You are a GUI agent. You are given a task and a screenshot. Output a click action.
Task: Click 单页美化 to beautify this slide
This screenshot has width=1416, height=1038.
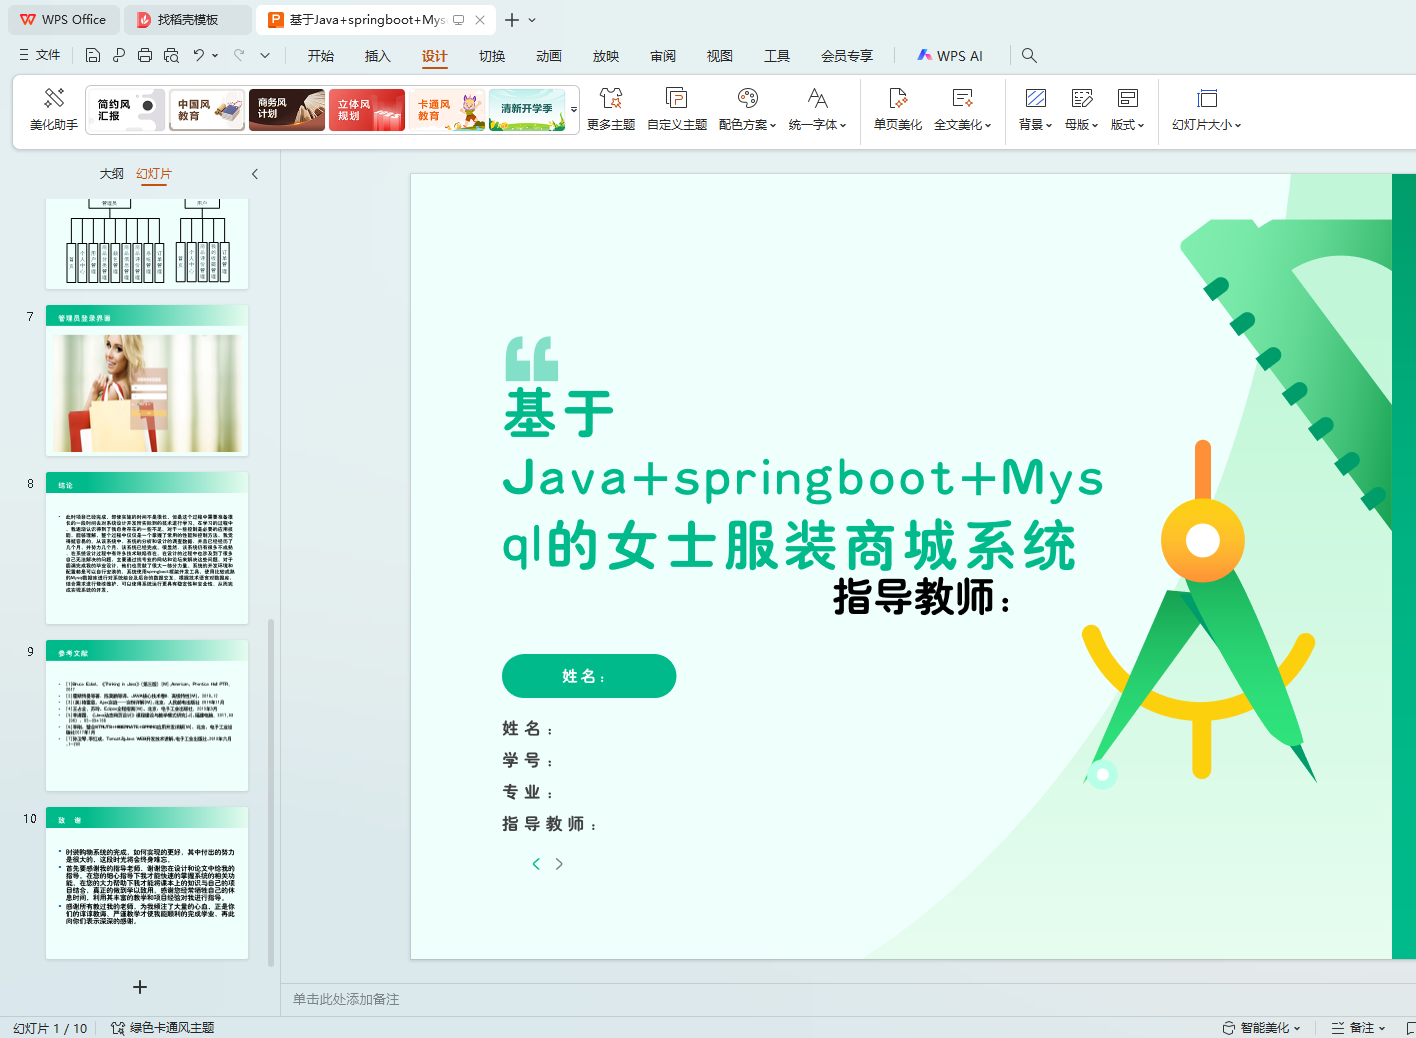[x=898, y=110]
